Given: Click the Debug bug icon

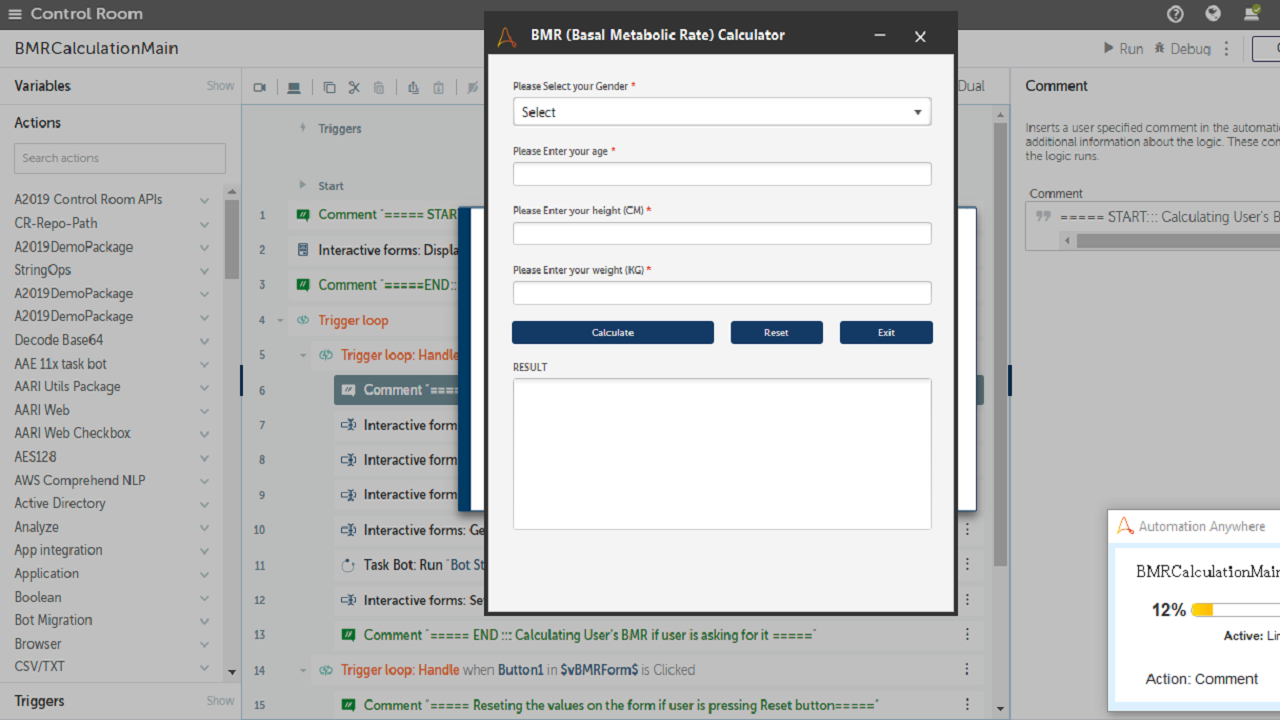Looking at the screenshot, I should [x=1160, y=48].
